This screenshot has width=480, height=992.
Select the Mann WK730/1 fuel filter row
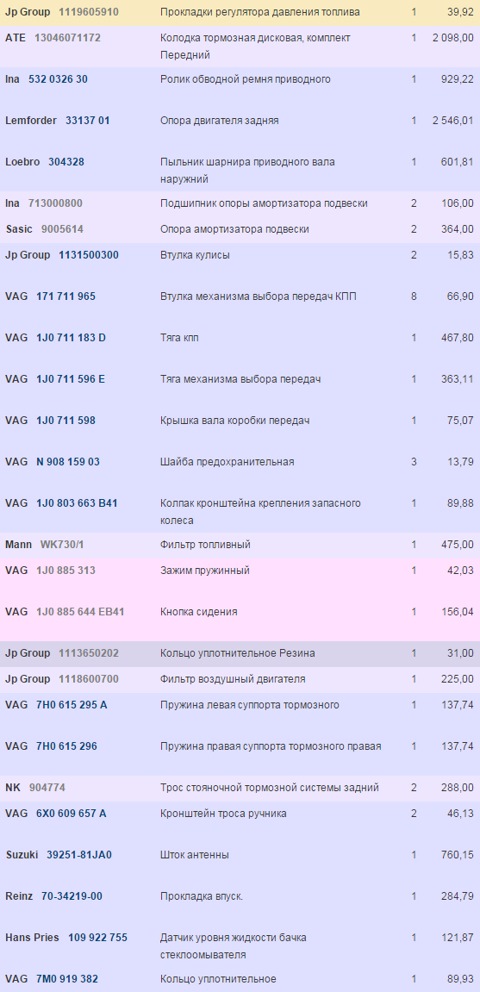(x=240, y=545)
